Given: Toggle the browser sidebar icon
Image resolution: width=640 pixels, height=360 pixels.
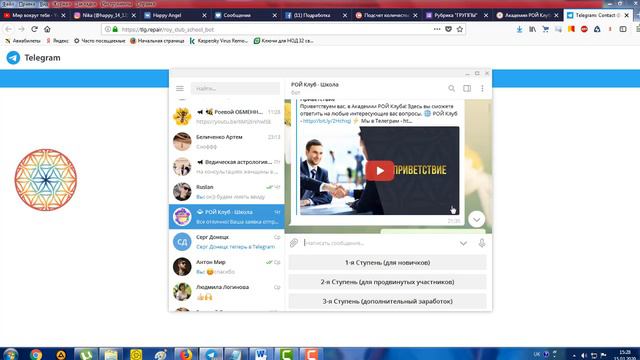Looking at the screenshot, I should (x=623, y=29).
